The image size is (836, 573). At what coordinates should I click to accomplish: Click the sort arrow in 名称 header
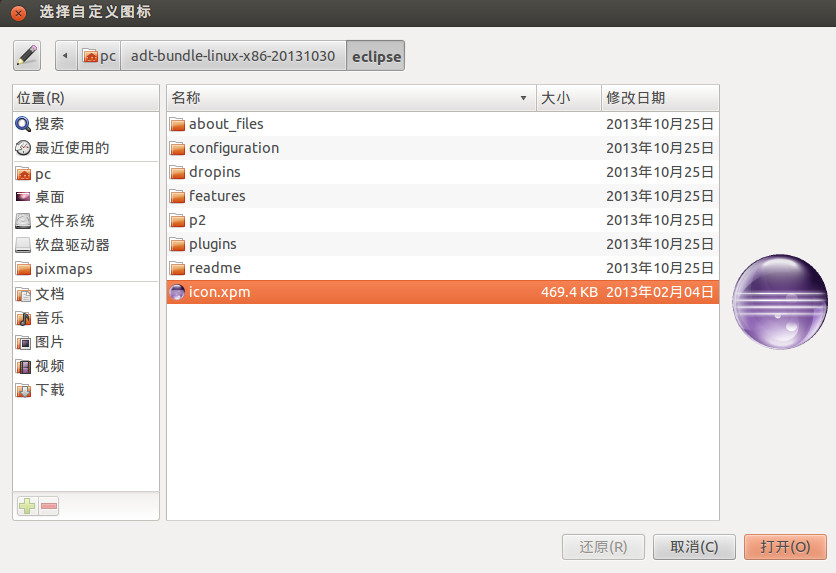524,98
